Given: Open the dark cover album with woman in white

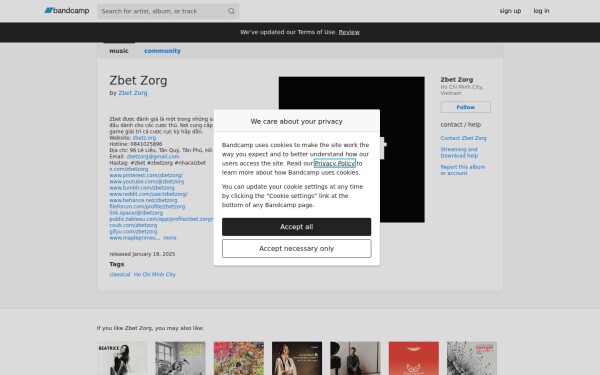Looking at the screenshot, I should (x=297, y=358).
